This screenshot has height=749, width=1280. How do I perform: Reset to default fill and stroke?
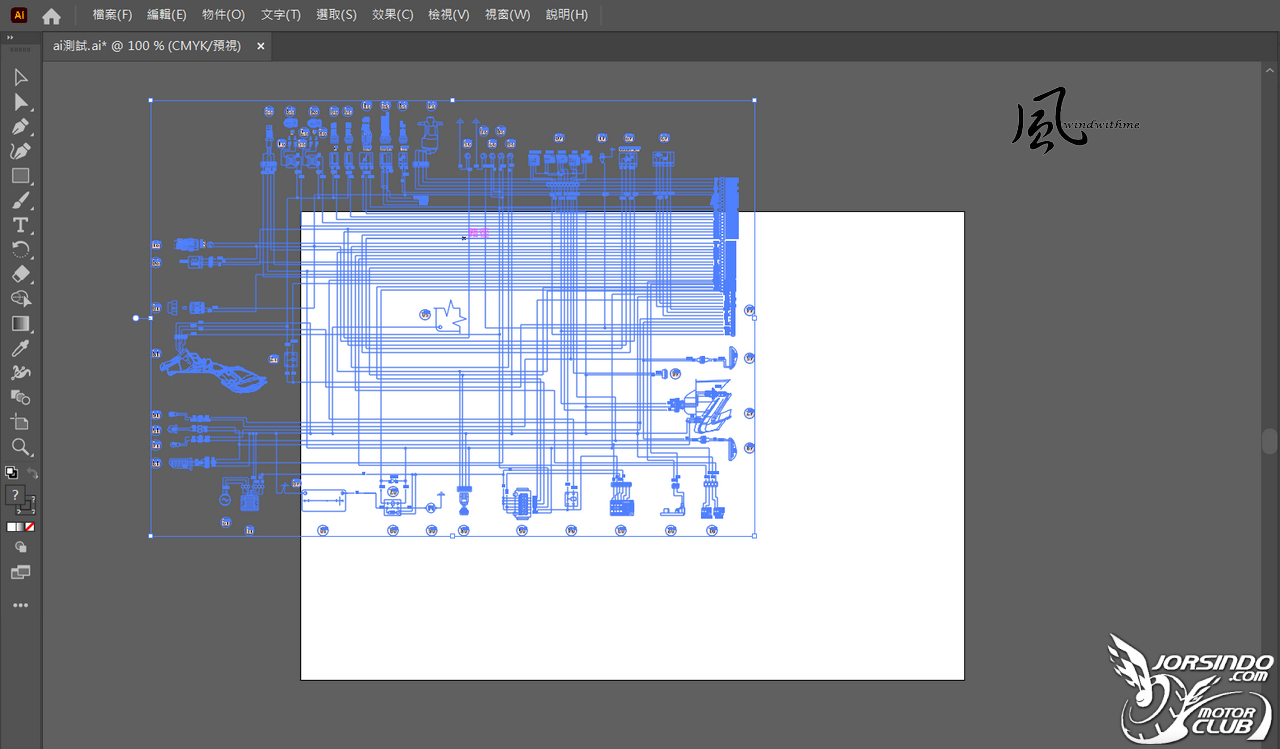(11, 473)
